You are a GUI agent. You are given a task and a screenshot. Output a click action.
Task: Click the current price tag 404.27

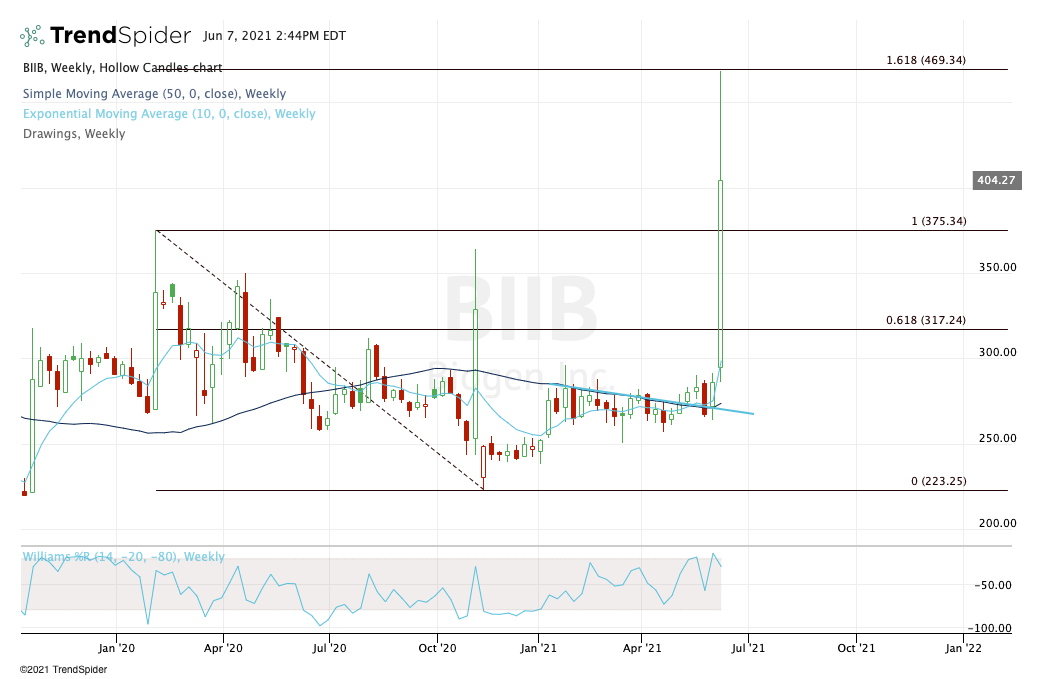(996, 180)
